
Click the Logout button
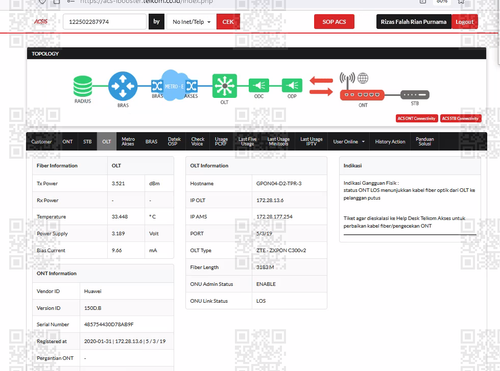pos(465,22)
